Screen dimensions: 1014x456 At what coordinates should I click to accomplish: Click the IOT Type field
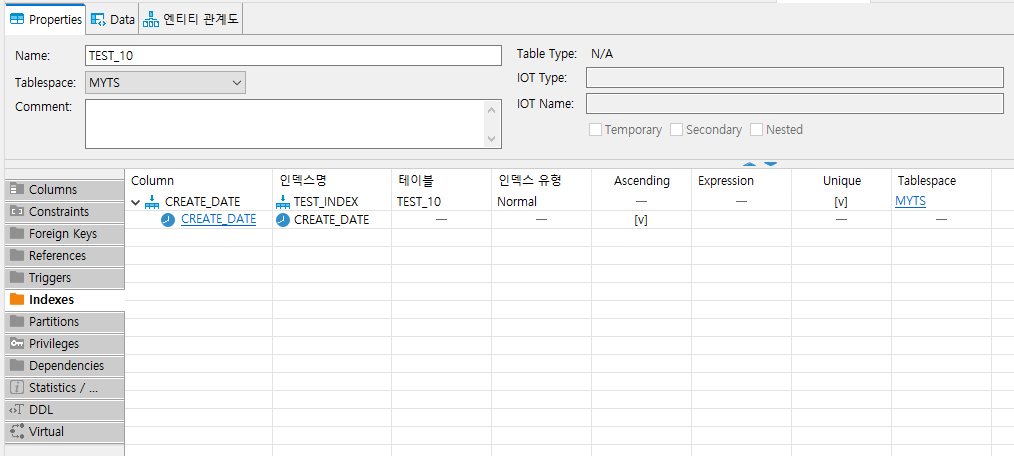coord(795,78)
